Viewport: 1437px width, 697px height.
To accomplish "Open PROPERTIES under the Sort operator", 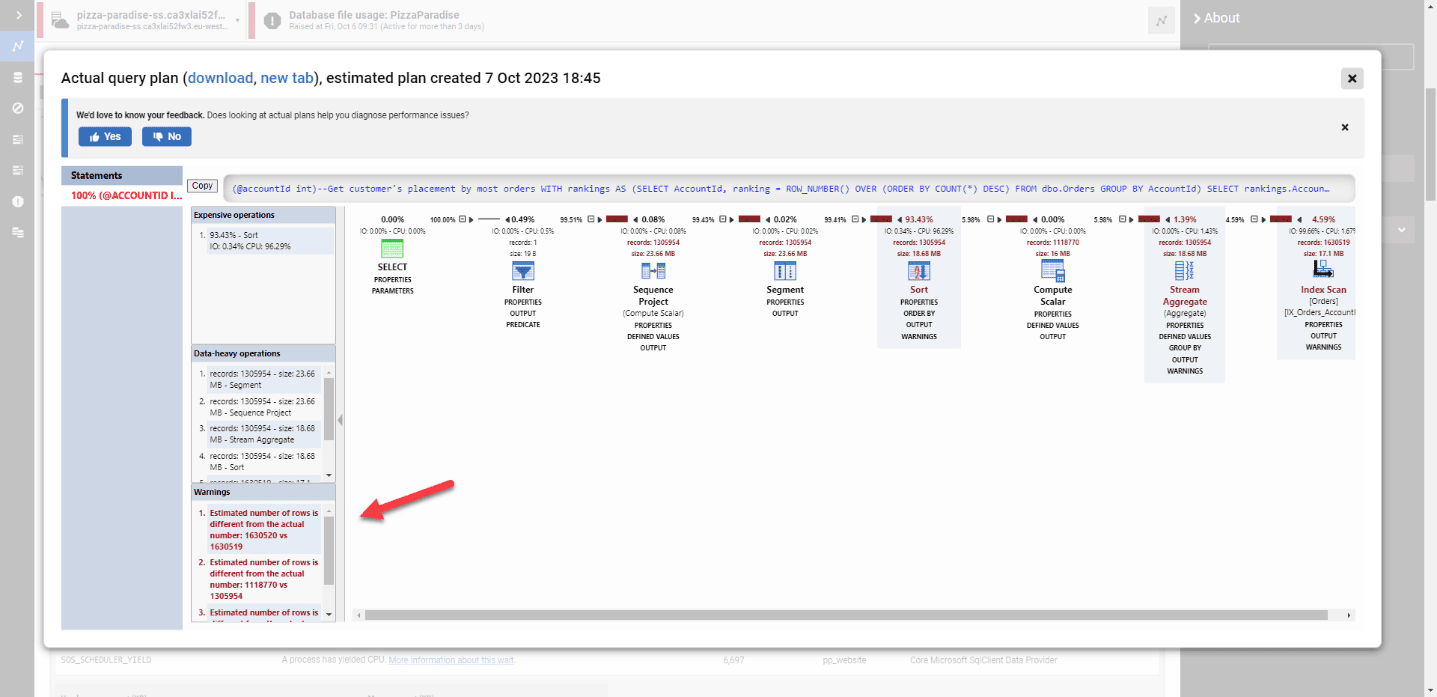I will coord(918,302).
